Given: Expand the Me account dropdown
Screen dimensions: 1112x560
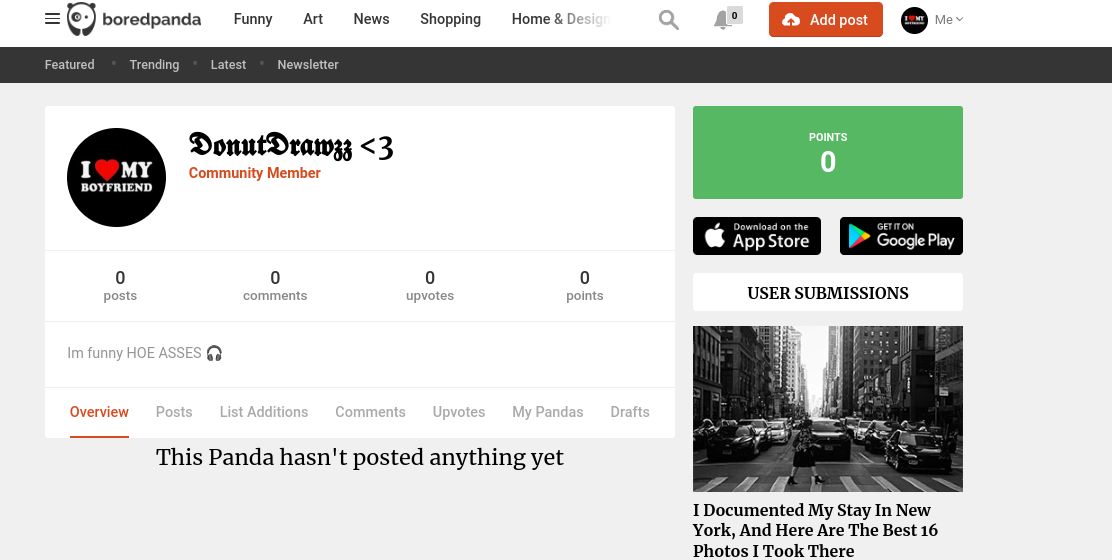Looking at the screenshot, I should pyautogui.click(x=949, y=20).
